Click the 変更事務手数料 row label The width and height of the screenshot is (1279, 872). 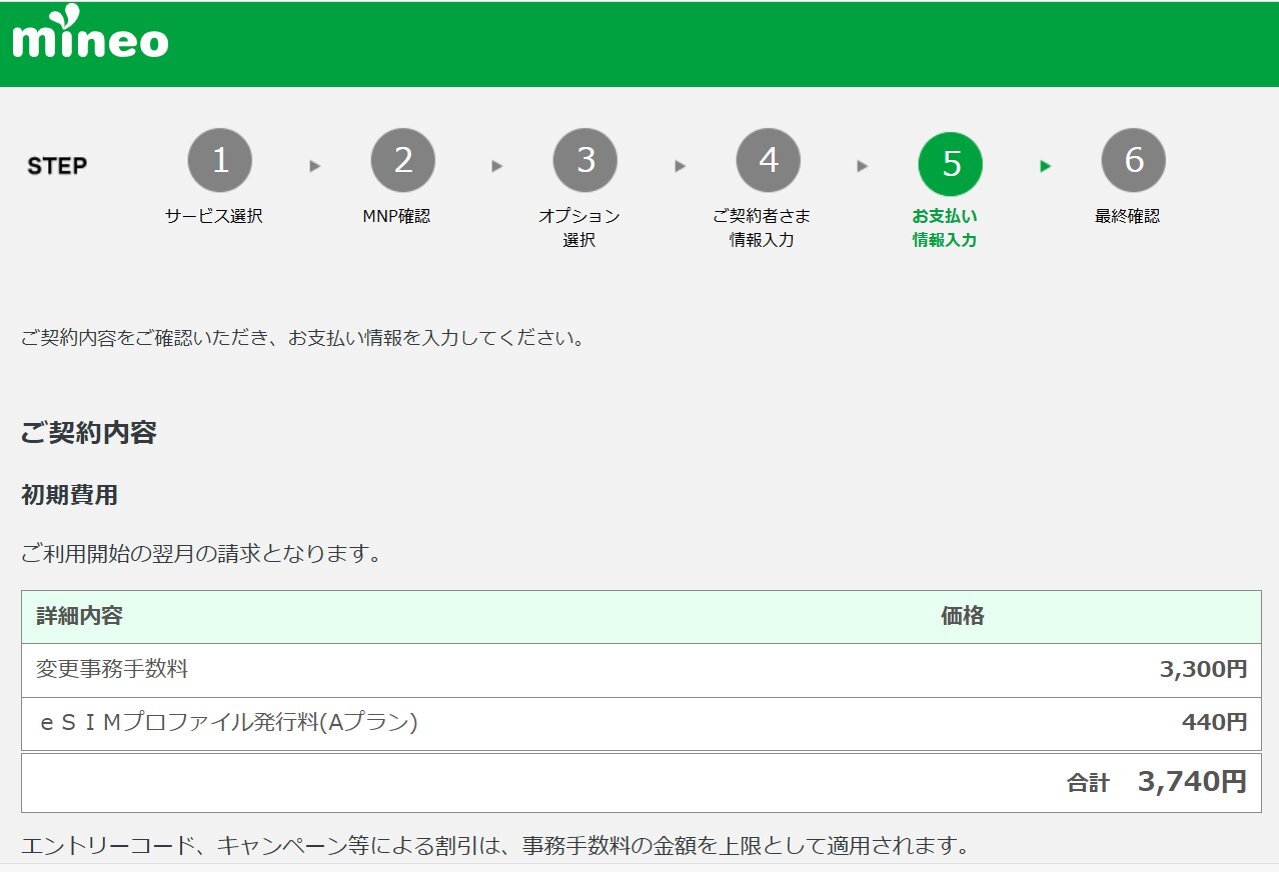(x=112, y=669)
